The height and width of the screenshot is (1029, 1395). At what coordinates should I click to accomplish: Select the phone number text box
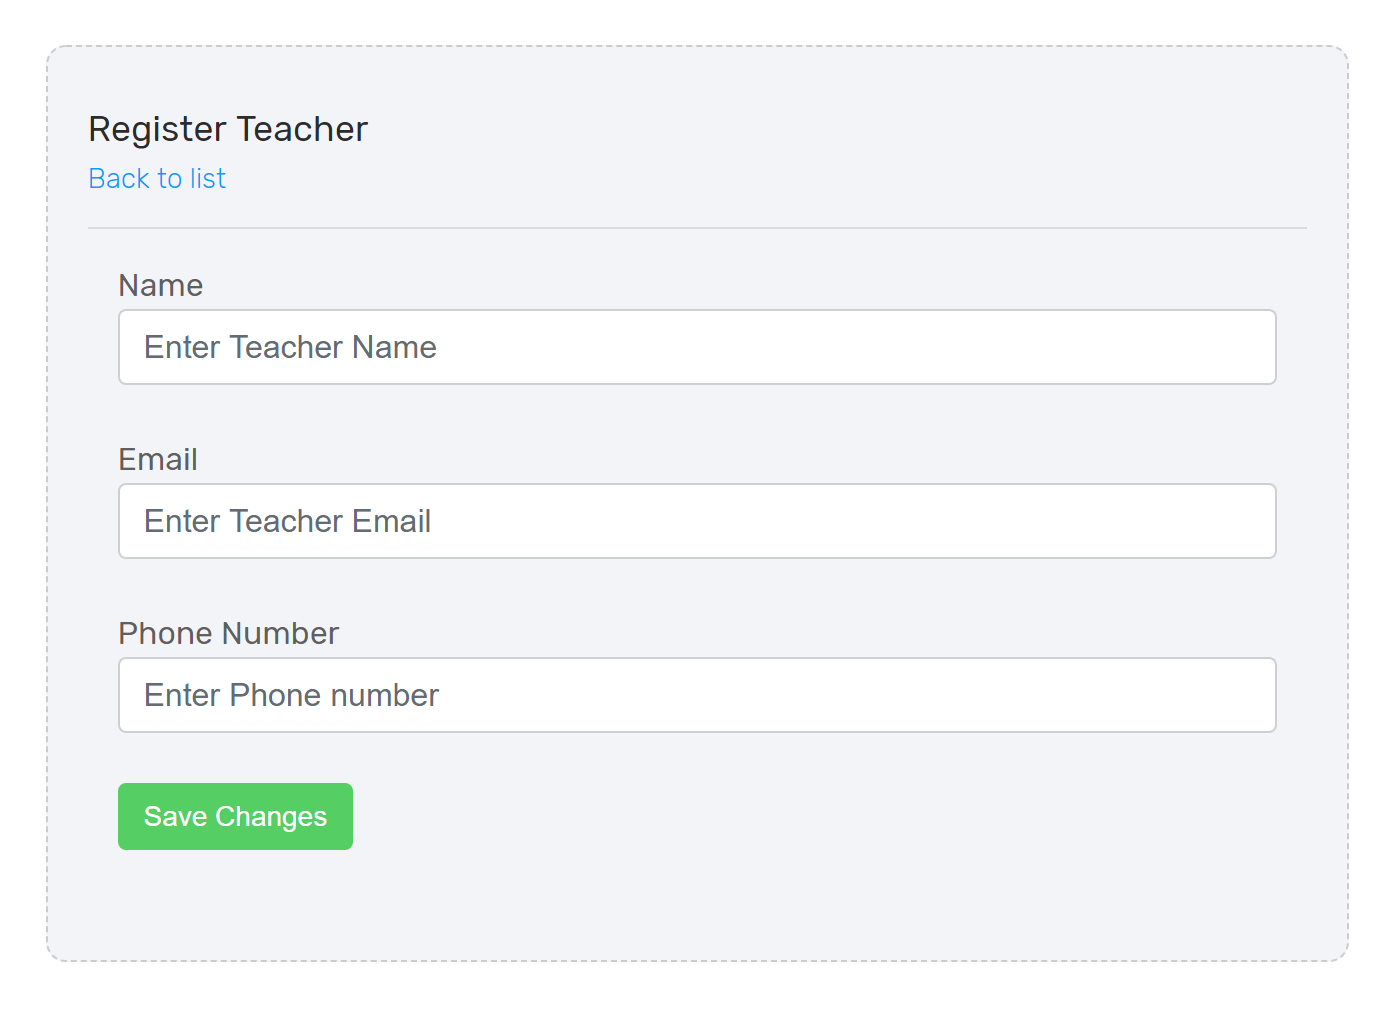pyautogui.click(x=697, y=695)
